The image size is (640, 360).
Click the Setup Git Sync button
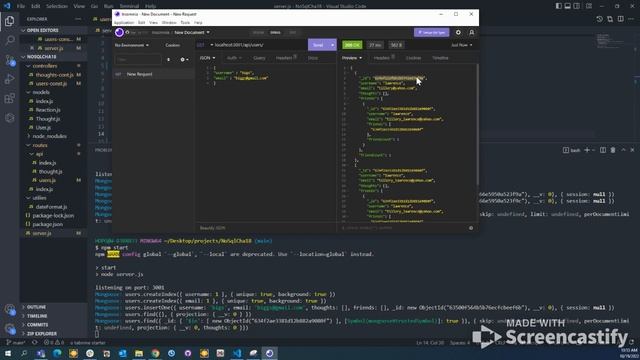pyautogui.click(x=431, y=32)
